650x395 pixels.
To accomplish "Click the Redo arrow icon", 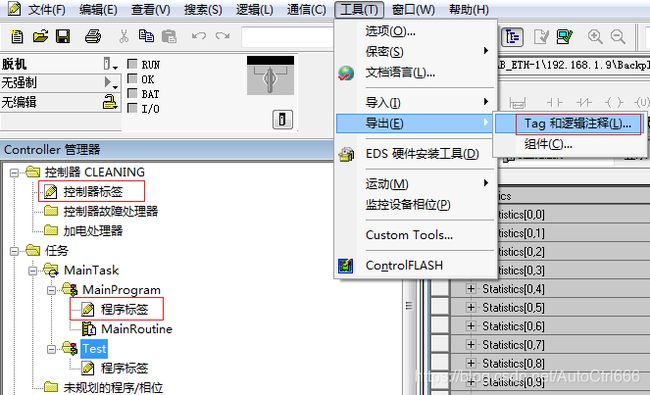I will point(223,36).
